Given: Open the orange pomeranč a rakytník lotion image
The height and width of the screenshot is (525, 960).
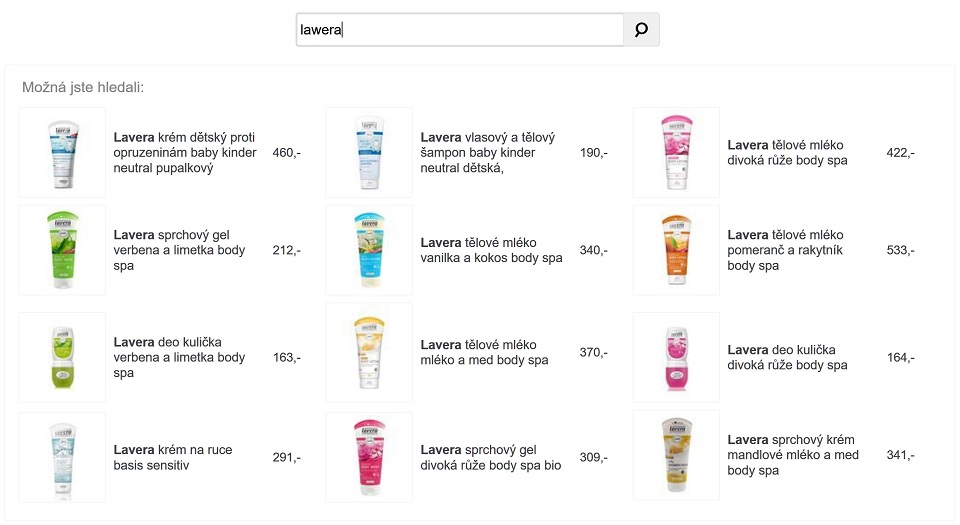Looking at the screenshot, I should coord(676,250).
